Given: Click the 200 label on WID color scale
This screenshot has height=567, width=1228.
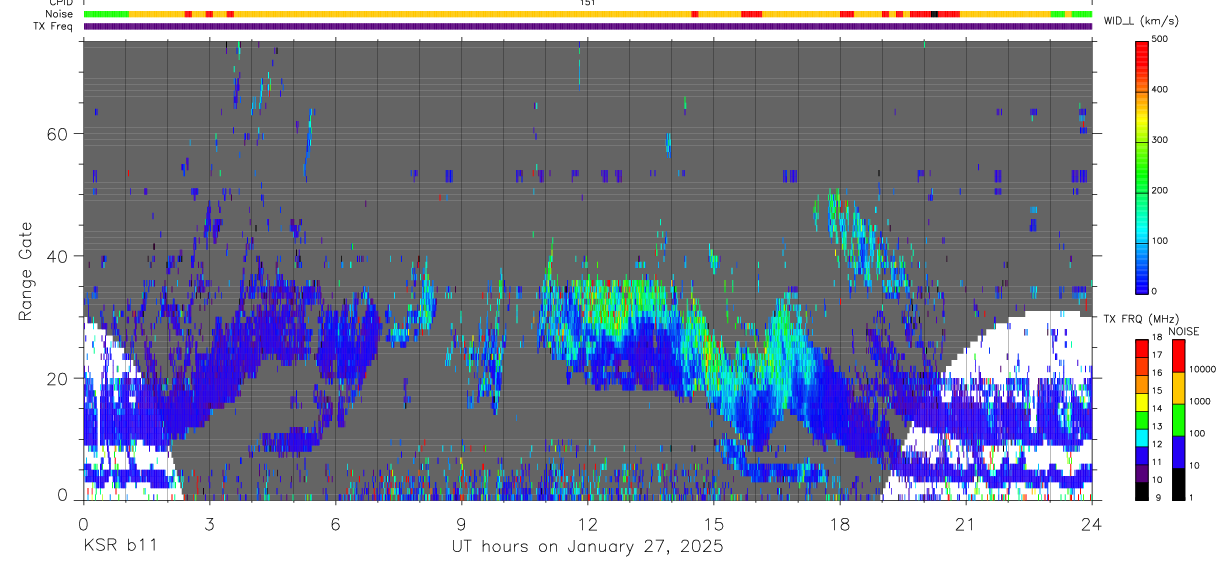Looking at the screenshot, I should point(1162,190).
